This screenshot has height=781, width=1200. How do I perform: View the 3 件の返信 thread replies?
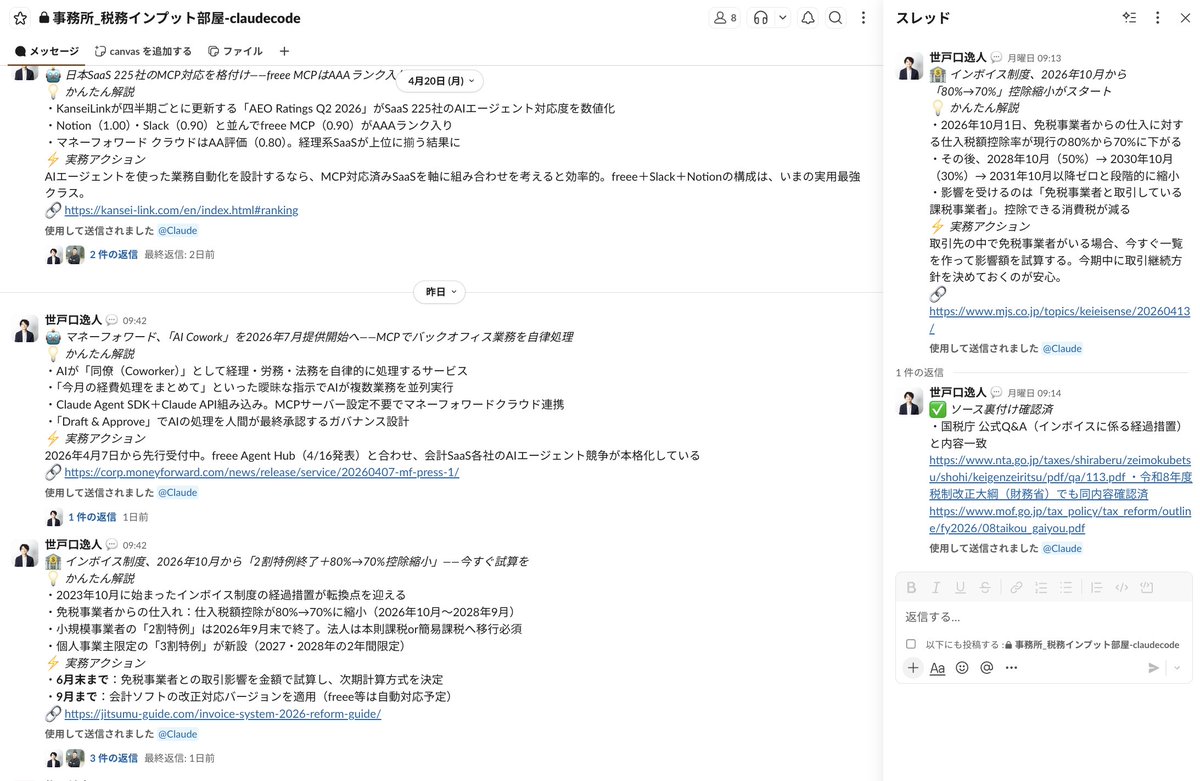[113, 758]
